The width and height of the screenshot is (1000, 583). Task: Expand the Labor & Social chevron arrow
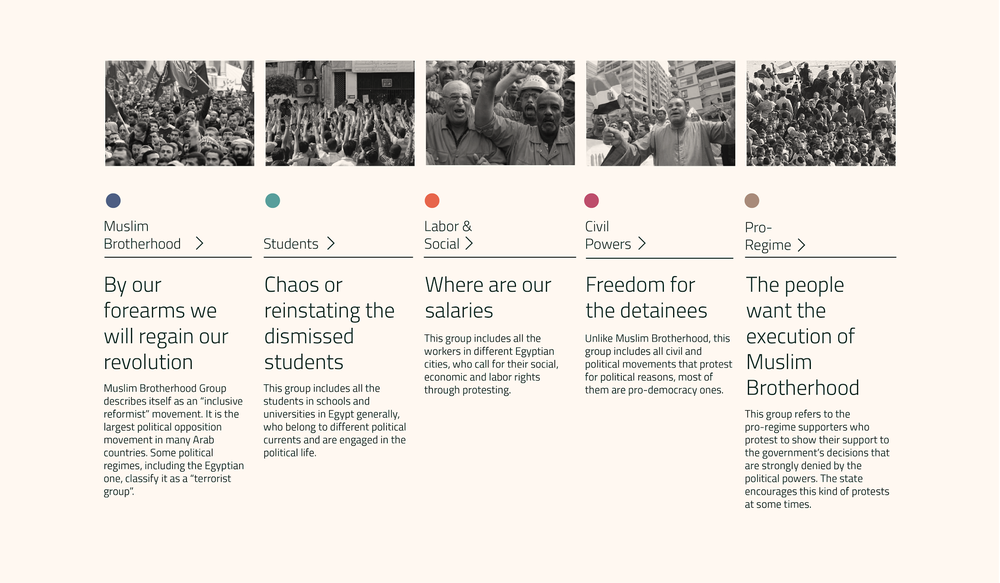point(469,243)
